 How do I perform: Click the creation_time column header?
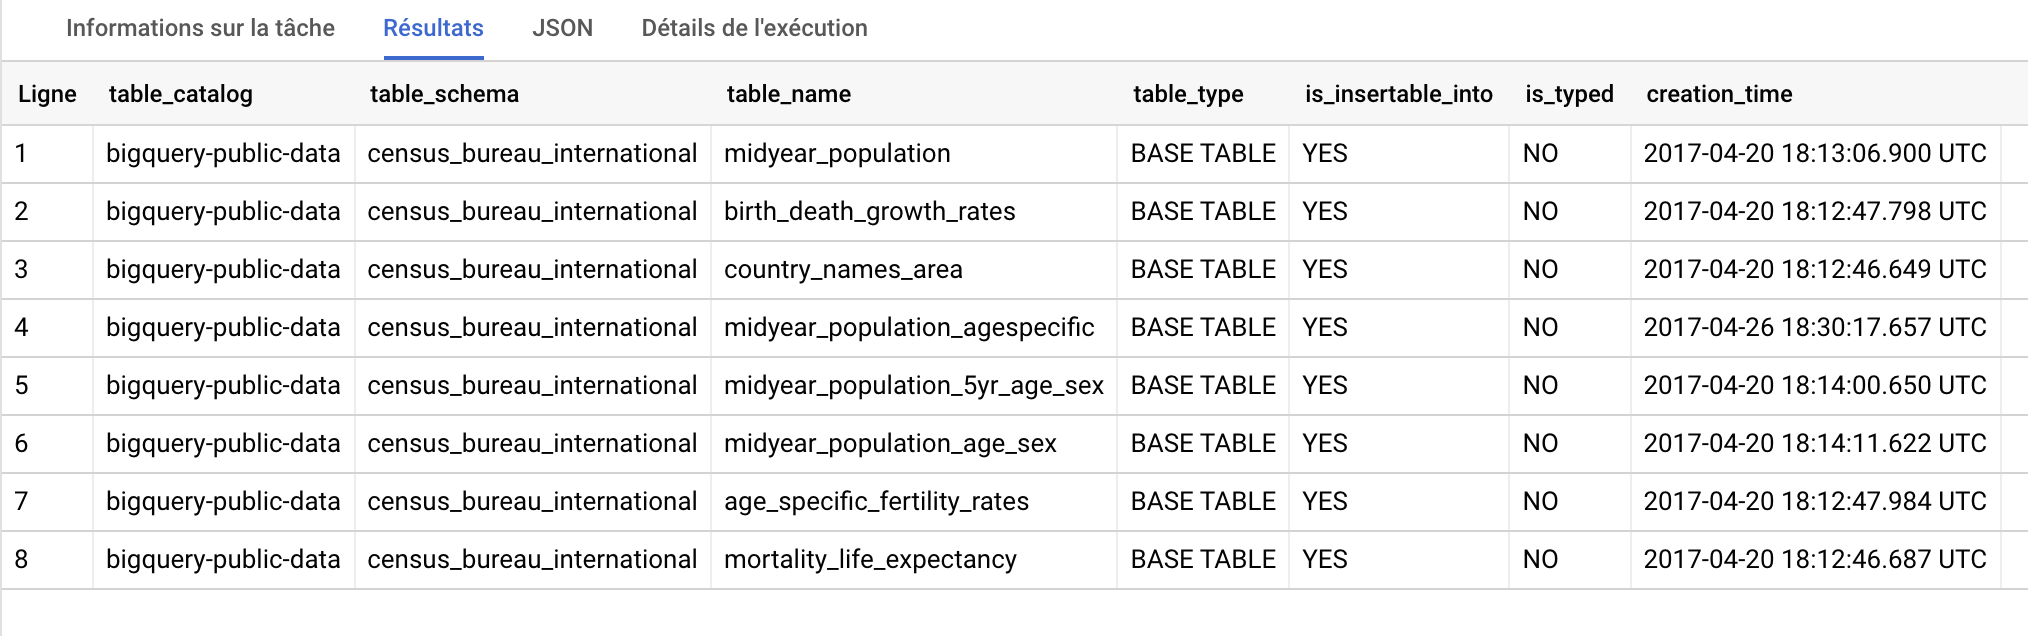(x=1719, y=94)
